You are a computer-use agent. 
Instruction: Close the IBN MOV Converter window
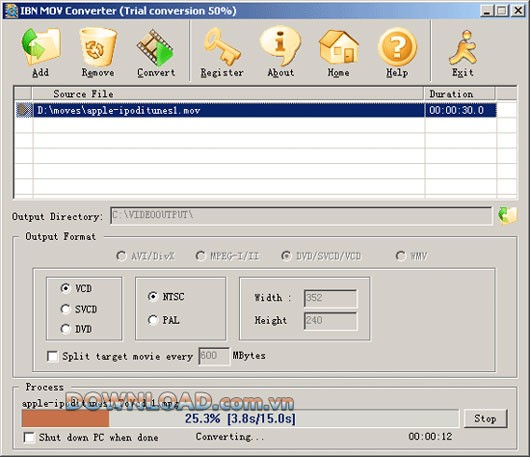coord(518,11)
